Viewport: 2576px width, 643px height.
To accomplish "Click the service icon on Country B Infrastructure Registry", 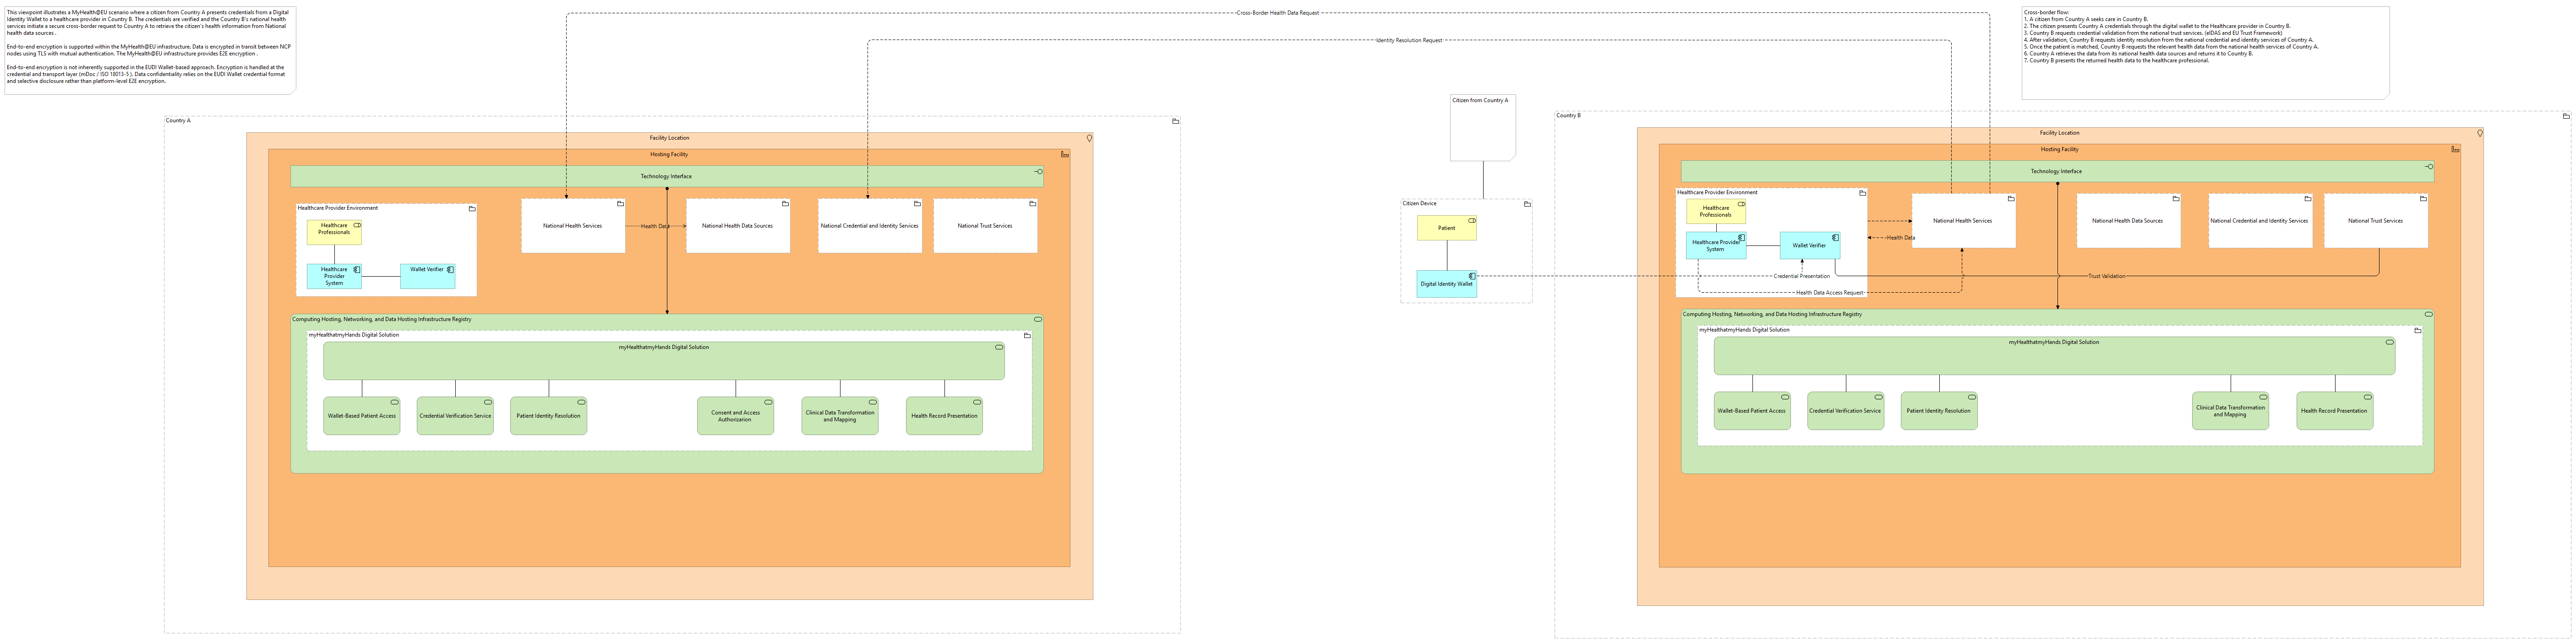I will [x=2428, y=315].
